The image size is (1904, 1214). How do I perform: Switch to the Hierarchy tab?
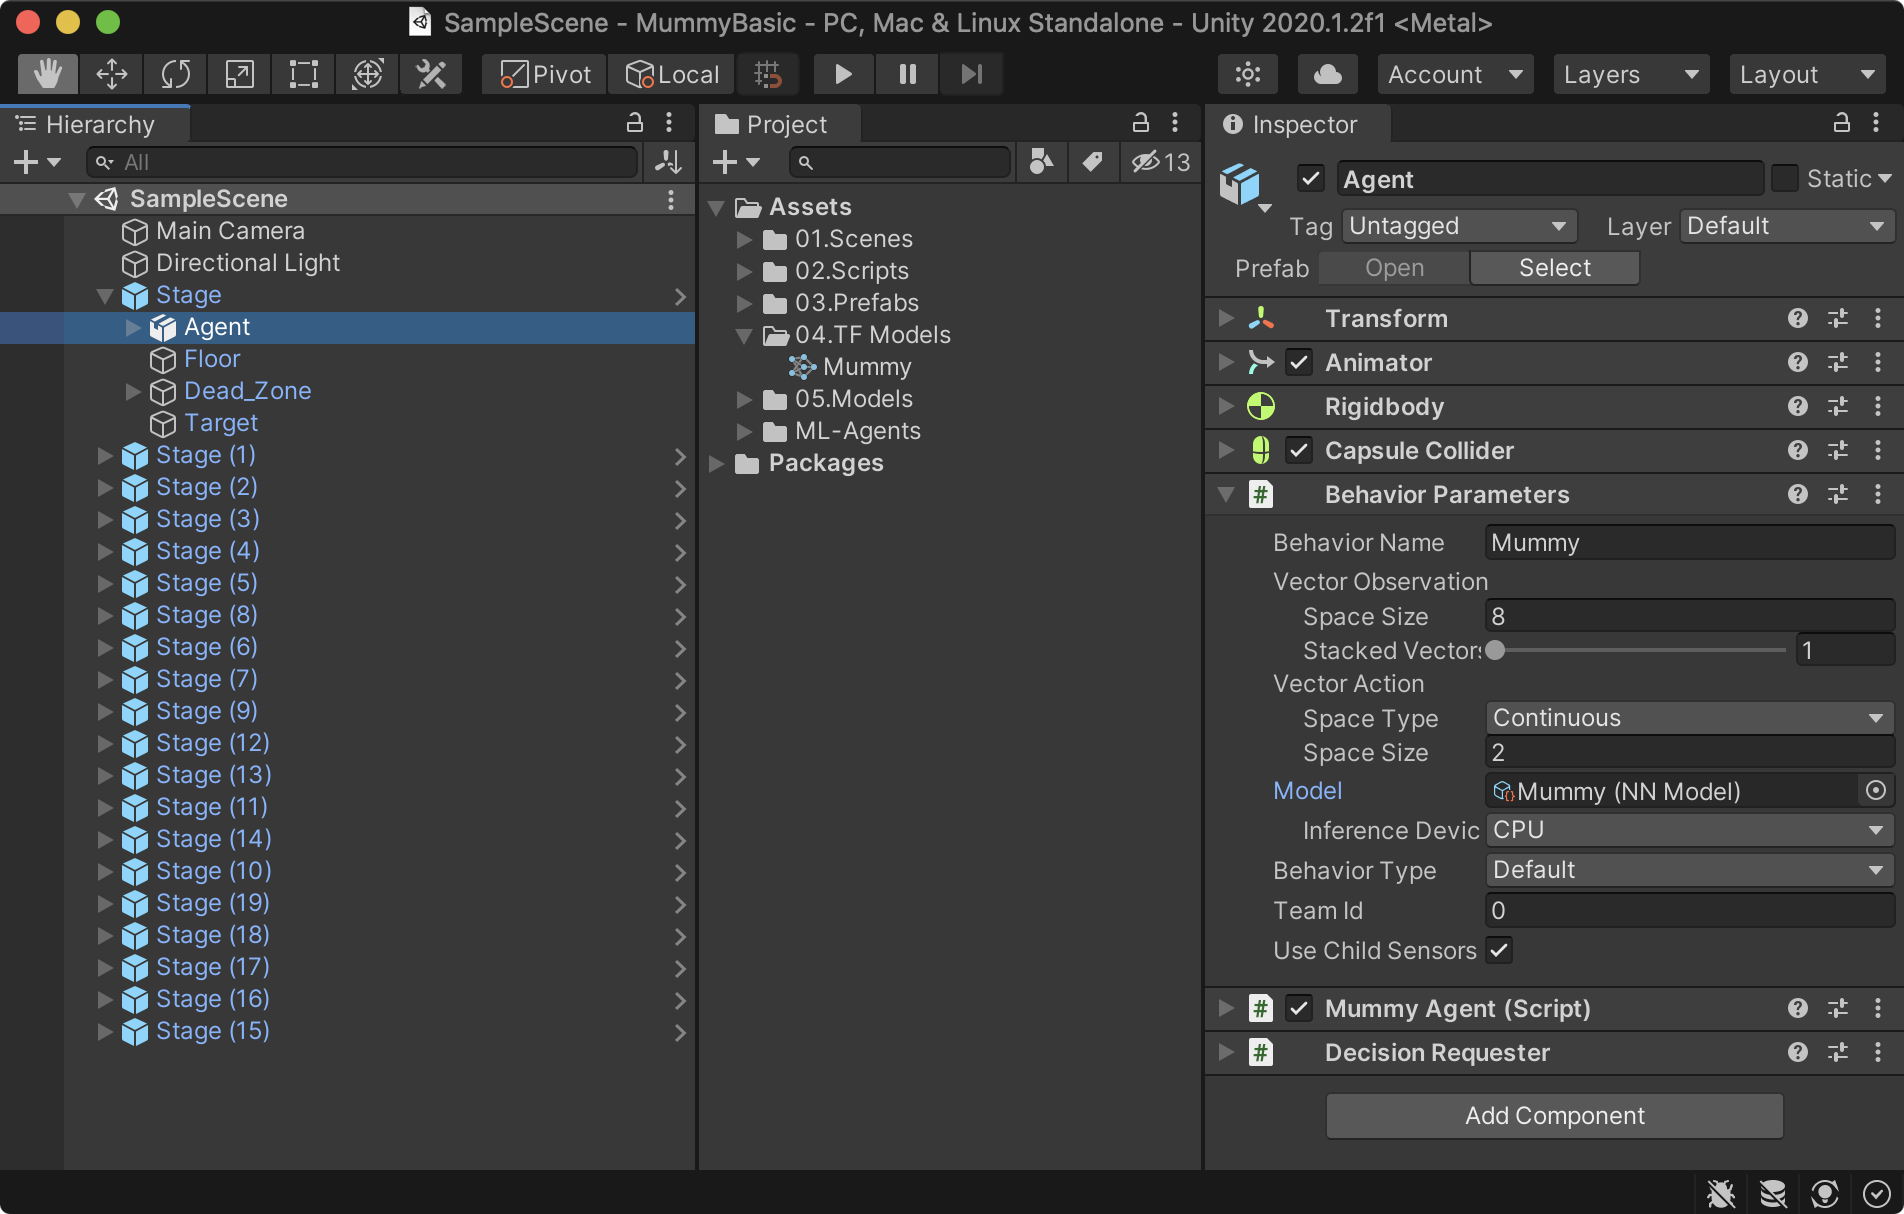tap(96, 124)
